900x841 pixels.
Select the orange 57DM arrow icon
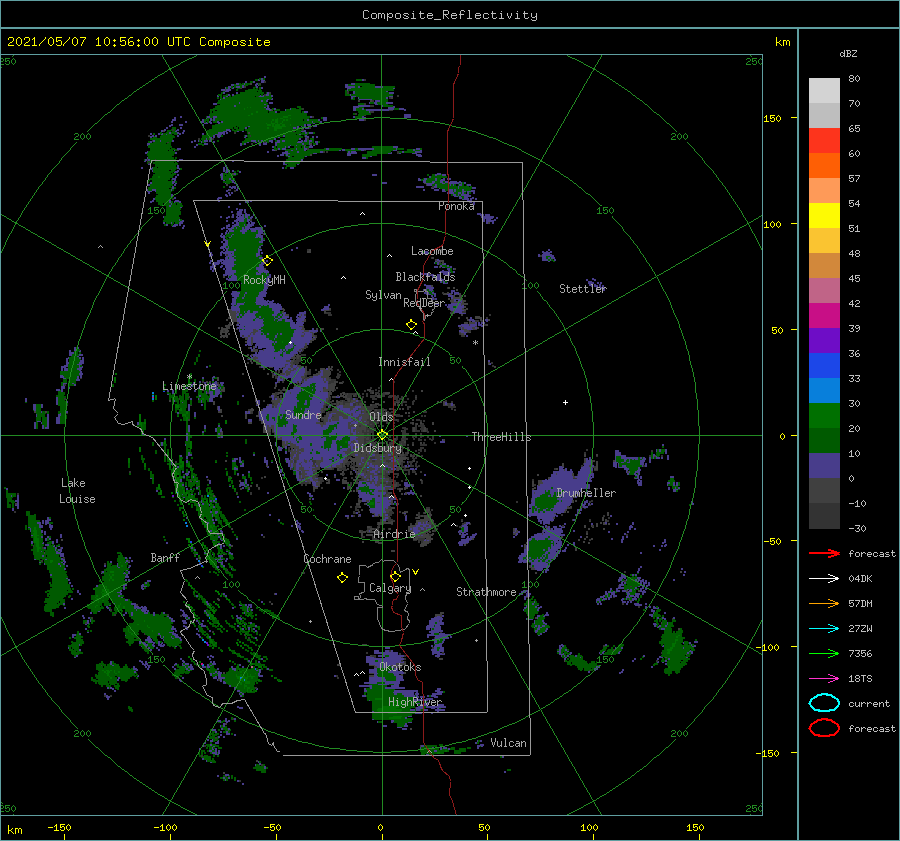click(x=824, y=603)
